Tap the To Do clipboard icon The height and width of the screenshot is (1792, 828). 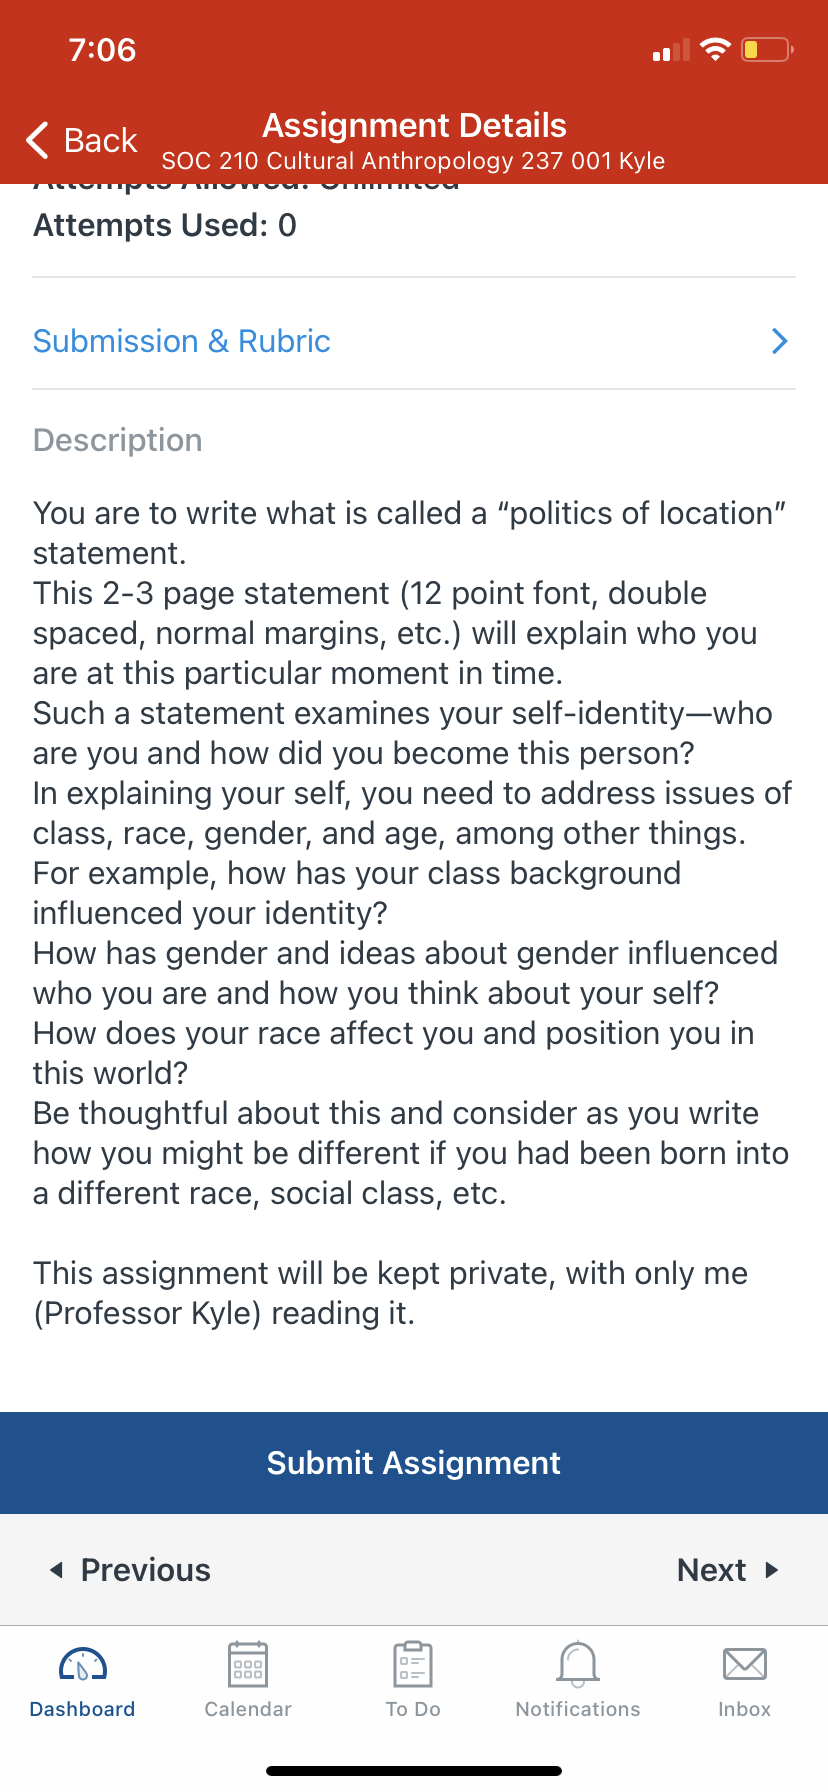click(x=413, y=1665)
